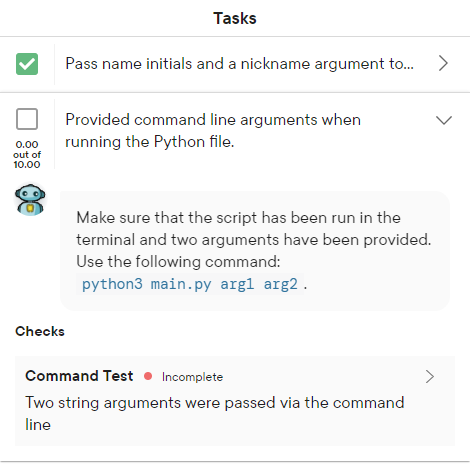This screenshot has width=470, height=464.
Task: Click the Checks section heading
Action: point(40,331)
